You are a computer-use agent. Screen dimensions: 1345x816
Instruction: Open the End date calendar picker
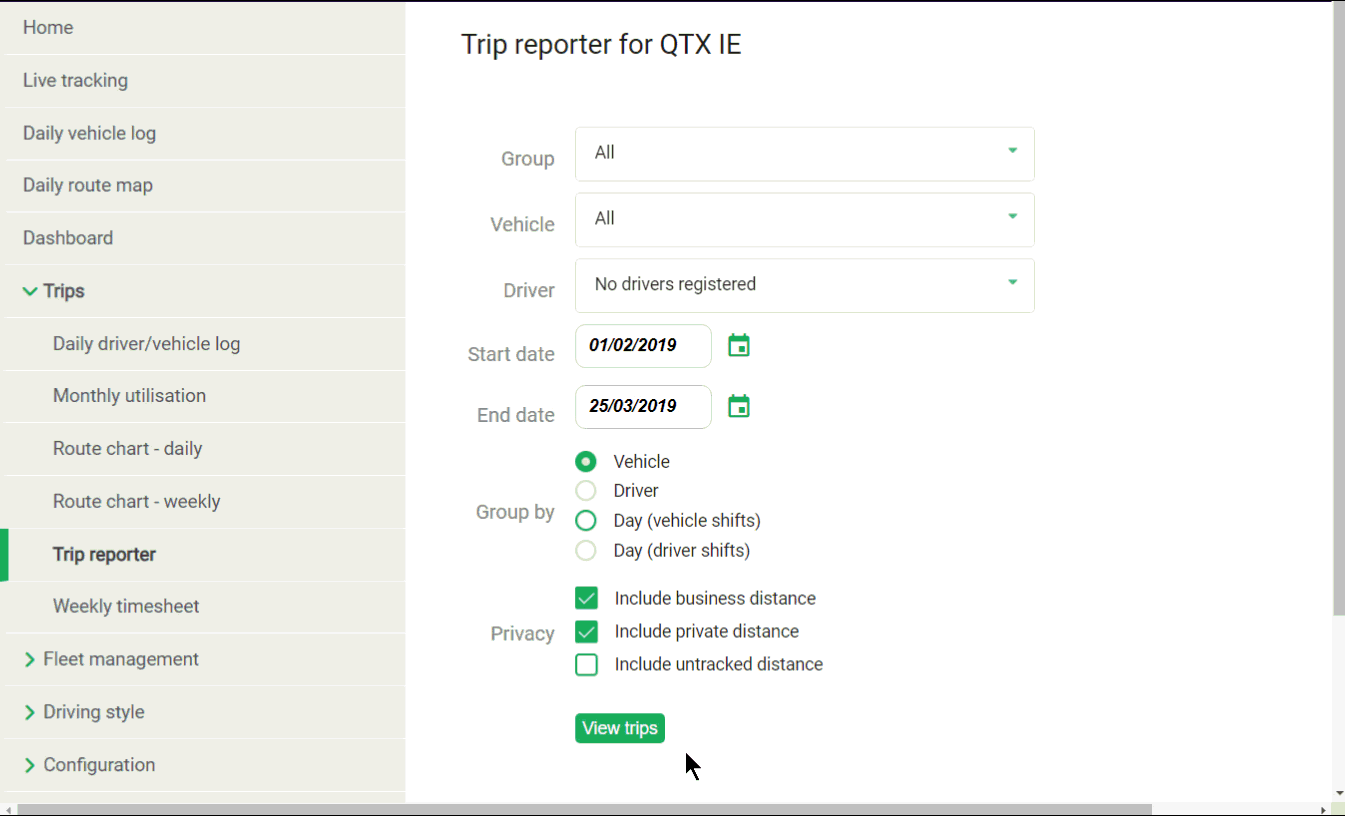coord(739,407)
